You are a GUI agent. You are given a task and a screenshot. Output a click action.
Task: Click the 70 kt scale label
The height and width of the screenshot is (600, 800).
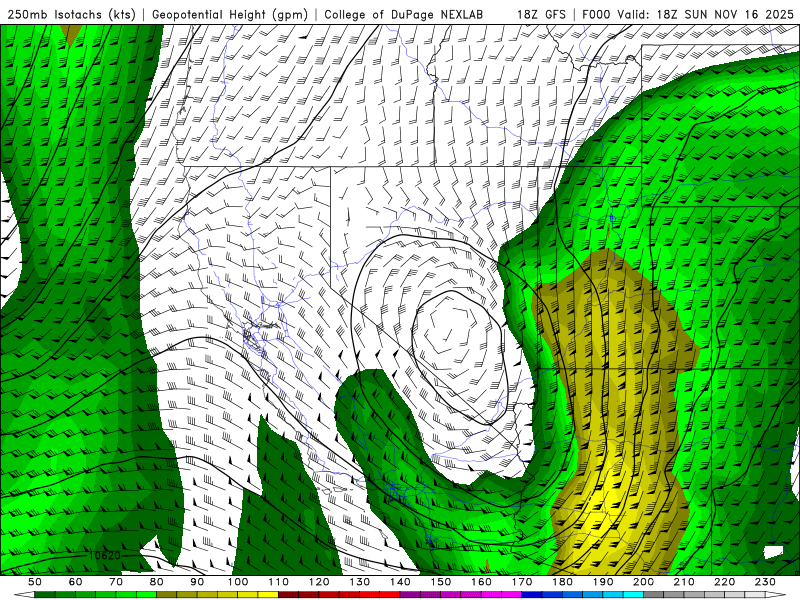tap(116, 582)
